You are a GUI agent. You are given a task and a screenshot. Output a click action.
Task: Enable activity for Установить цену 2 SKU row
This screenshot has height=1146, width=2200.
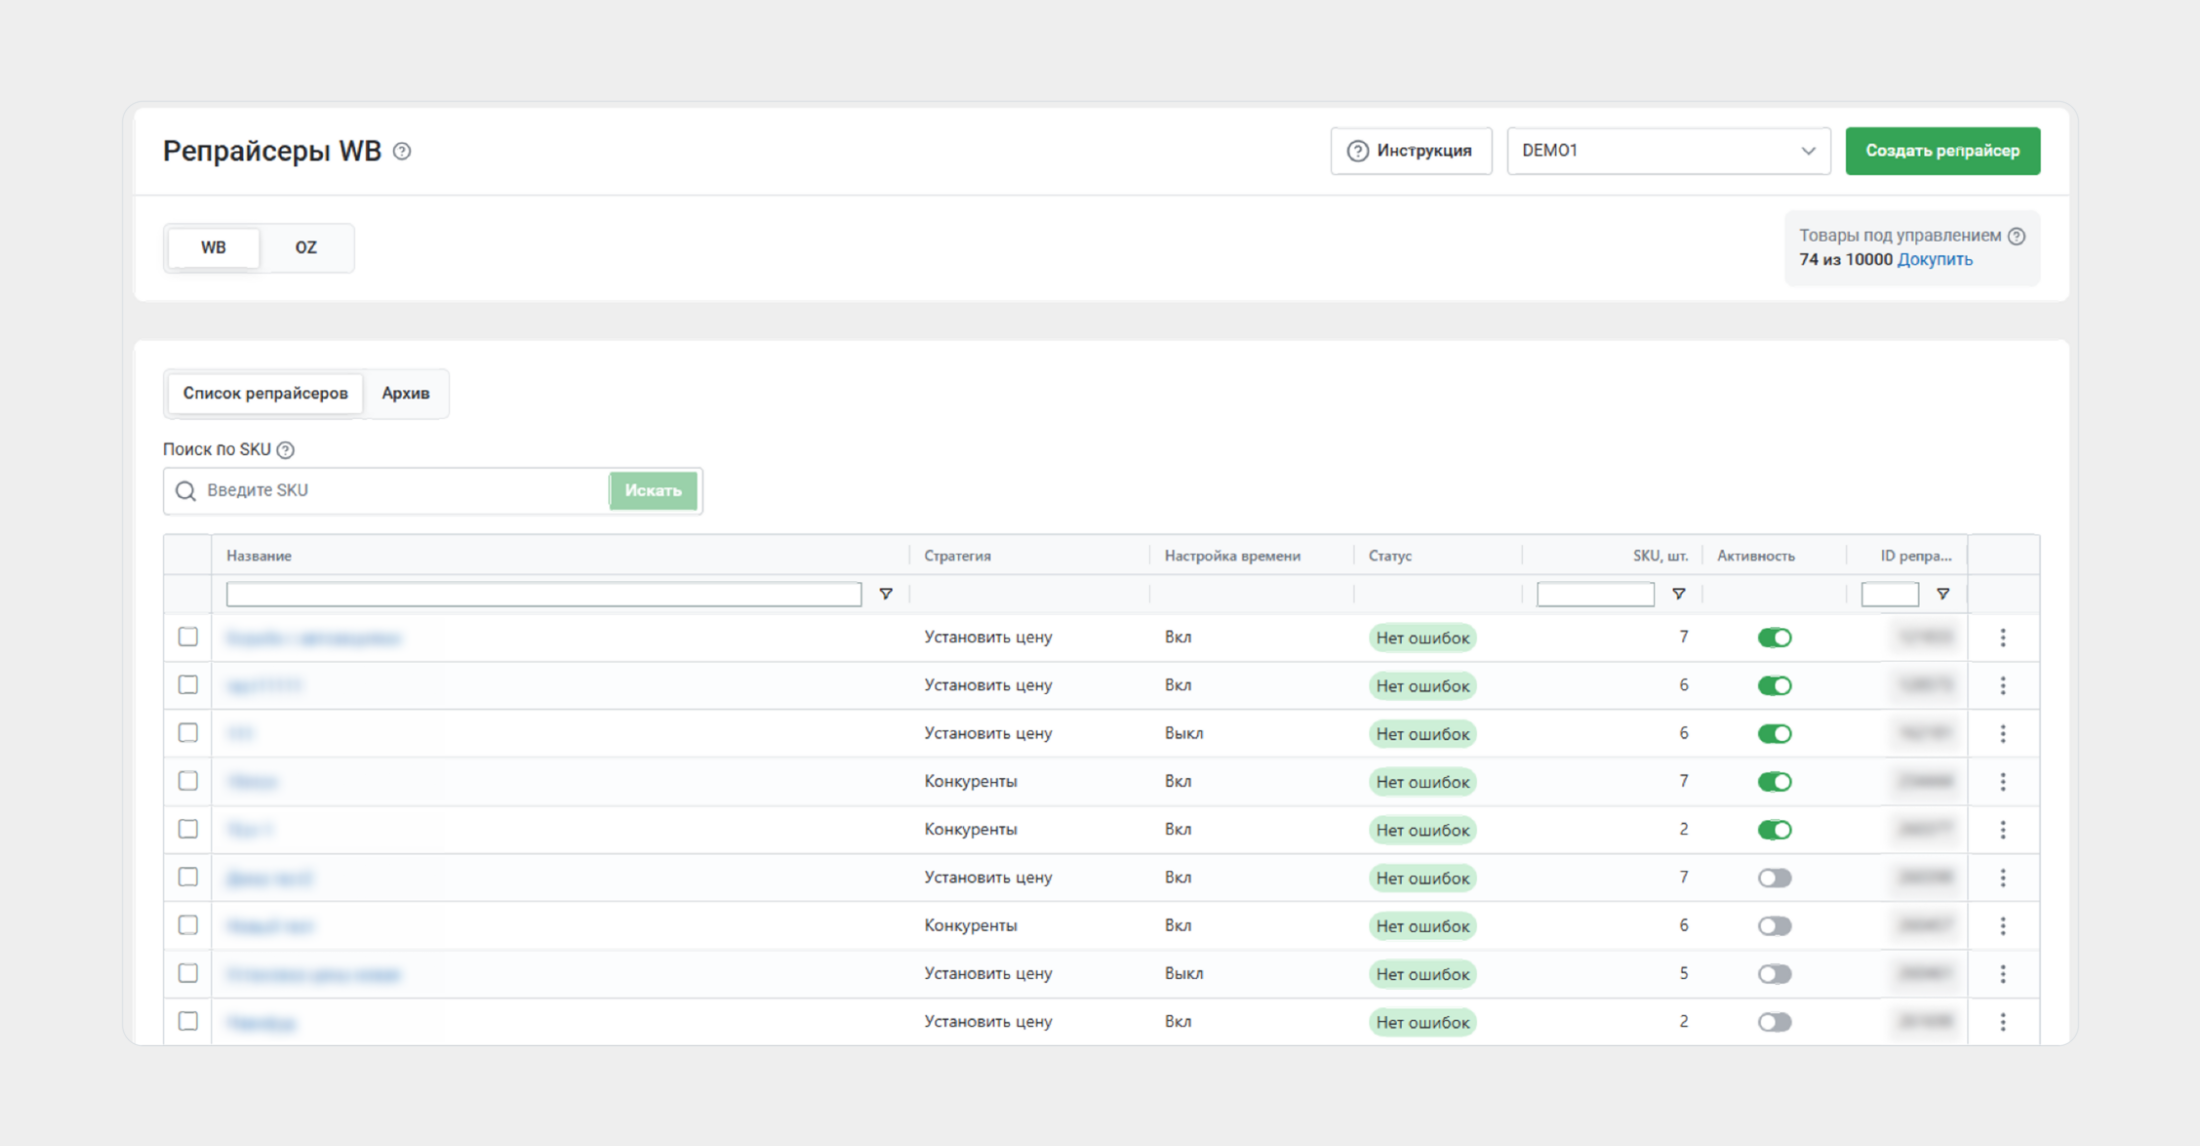coord(1775,1022)
